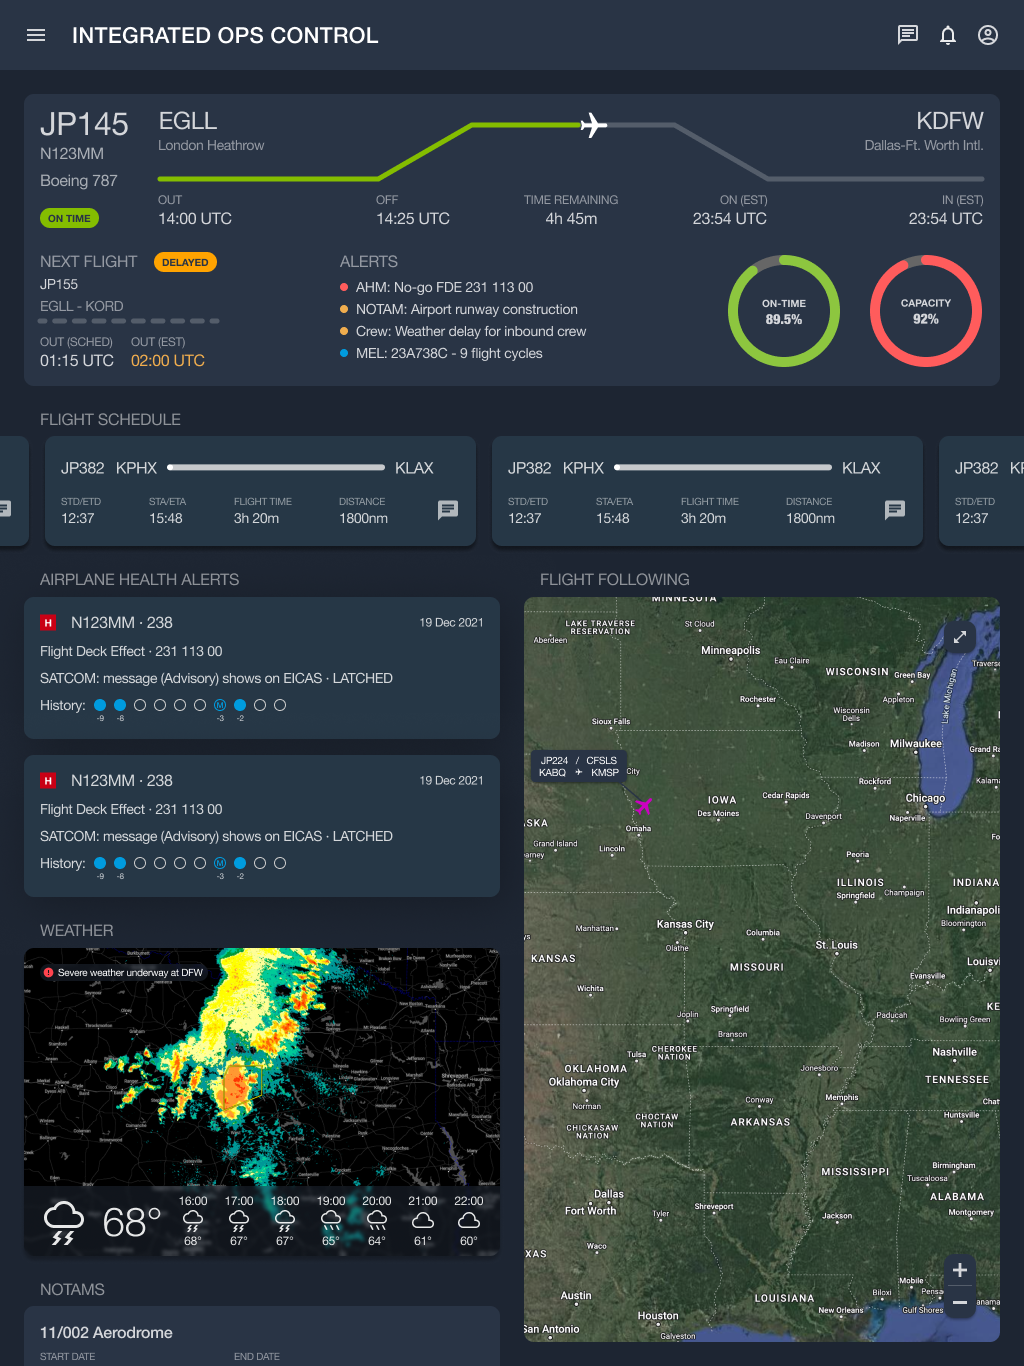
Task: Open the Capacity 92% gauge
Action: [926, 311]
